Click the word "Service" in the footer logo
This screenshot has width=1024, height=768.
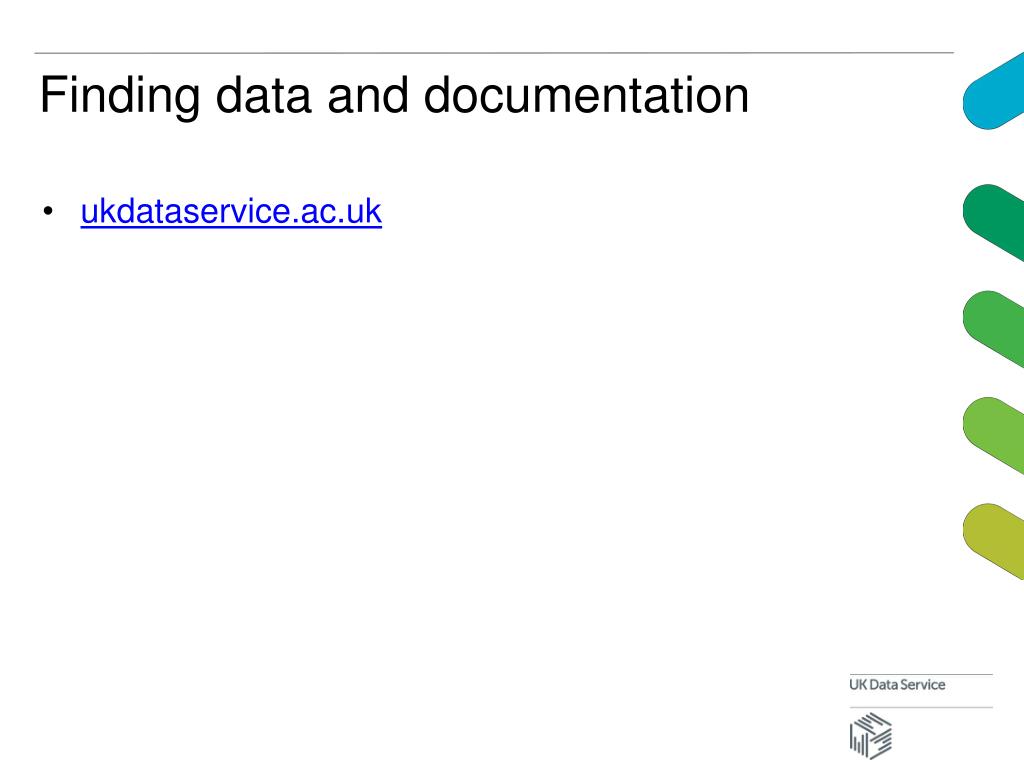922,685
